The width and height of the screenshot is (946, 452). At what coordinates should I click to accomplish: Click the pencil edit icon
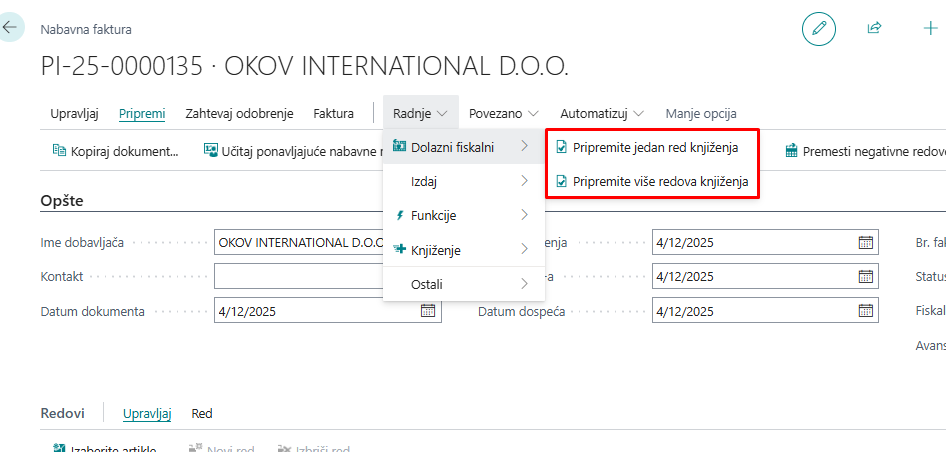pos(818,29)
